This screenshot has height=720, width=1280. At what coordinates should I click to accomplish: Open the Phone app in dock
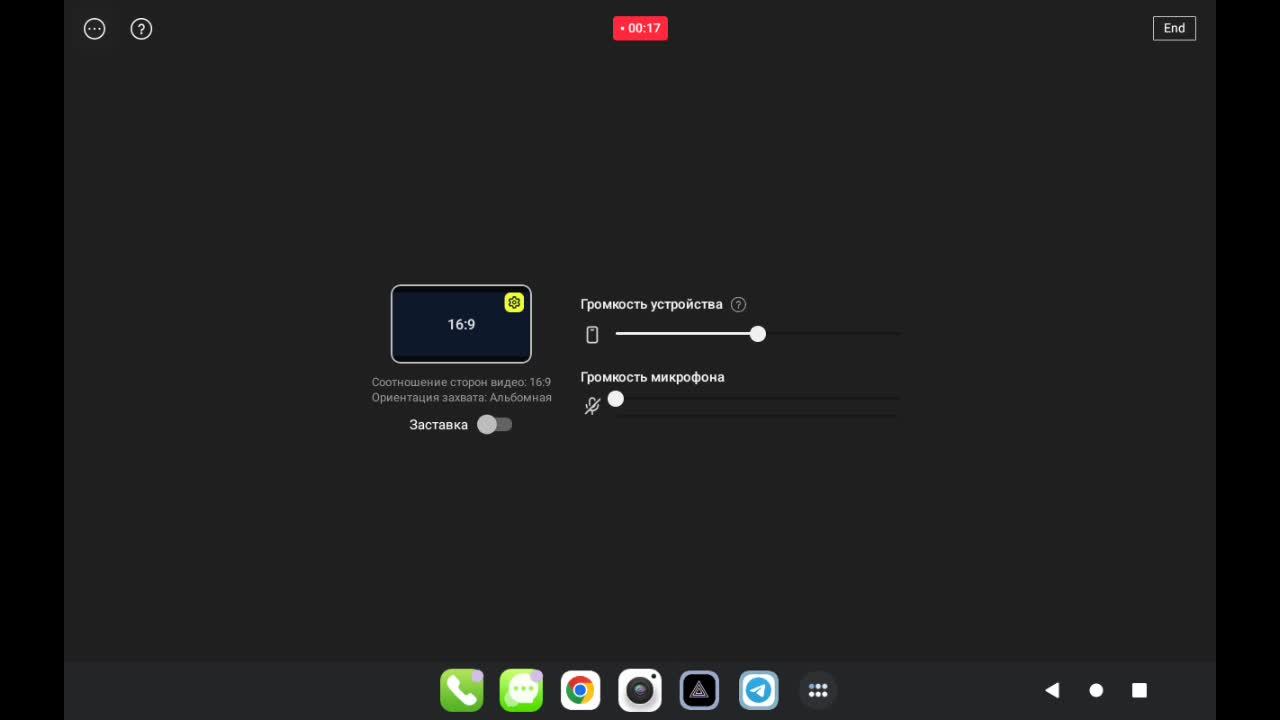pyautogui.click(x=462, y=690)
